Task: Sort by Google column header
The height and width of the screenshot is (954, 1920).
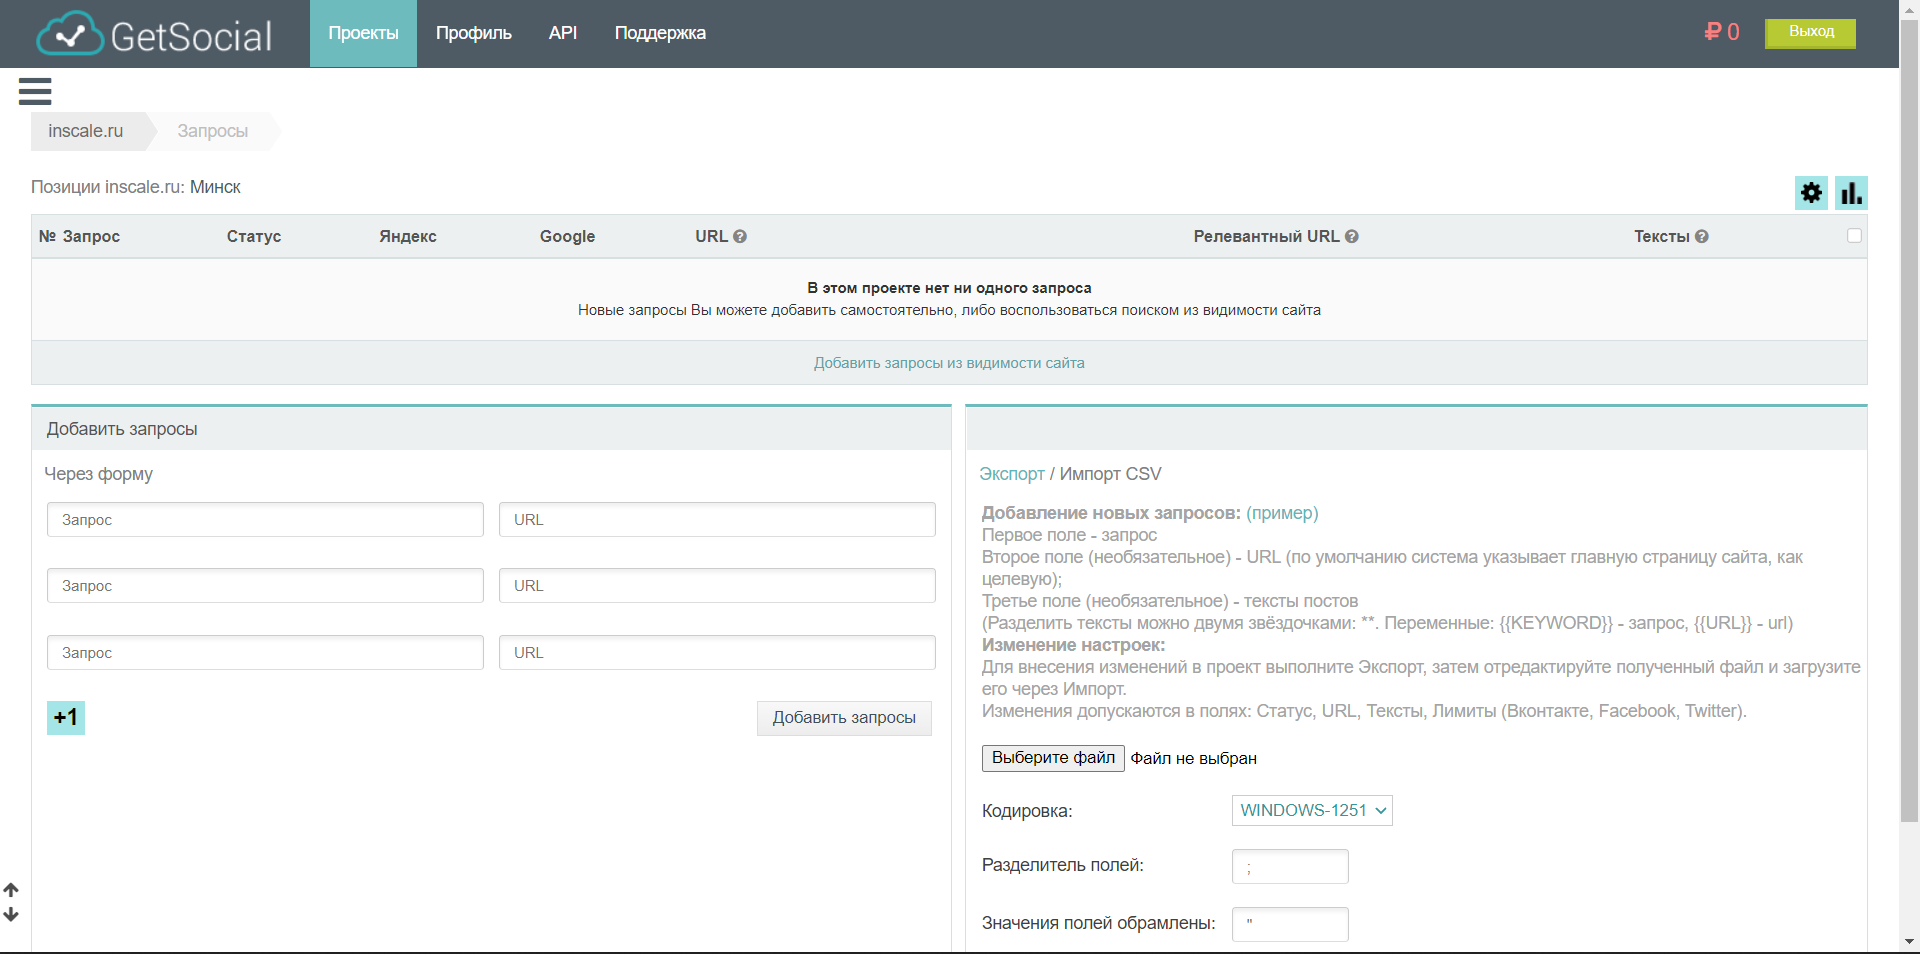Action: [567, 237]
